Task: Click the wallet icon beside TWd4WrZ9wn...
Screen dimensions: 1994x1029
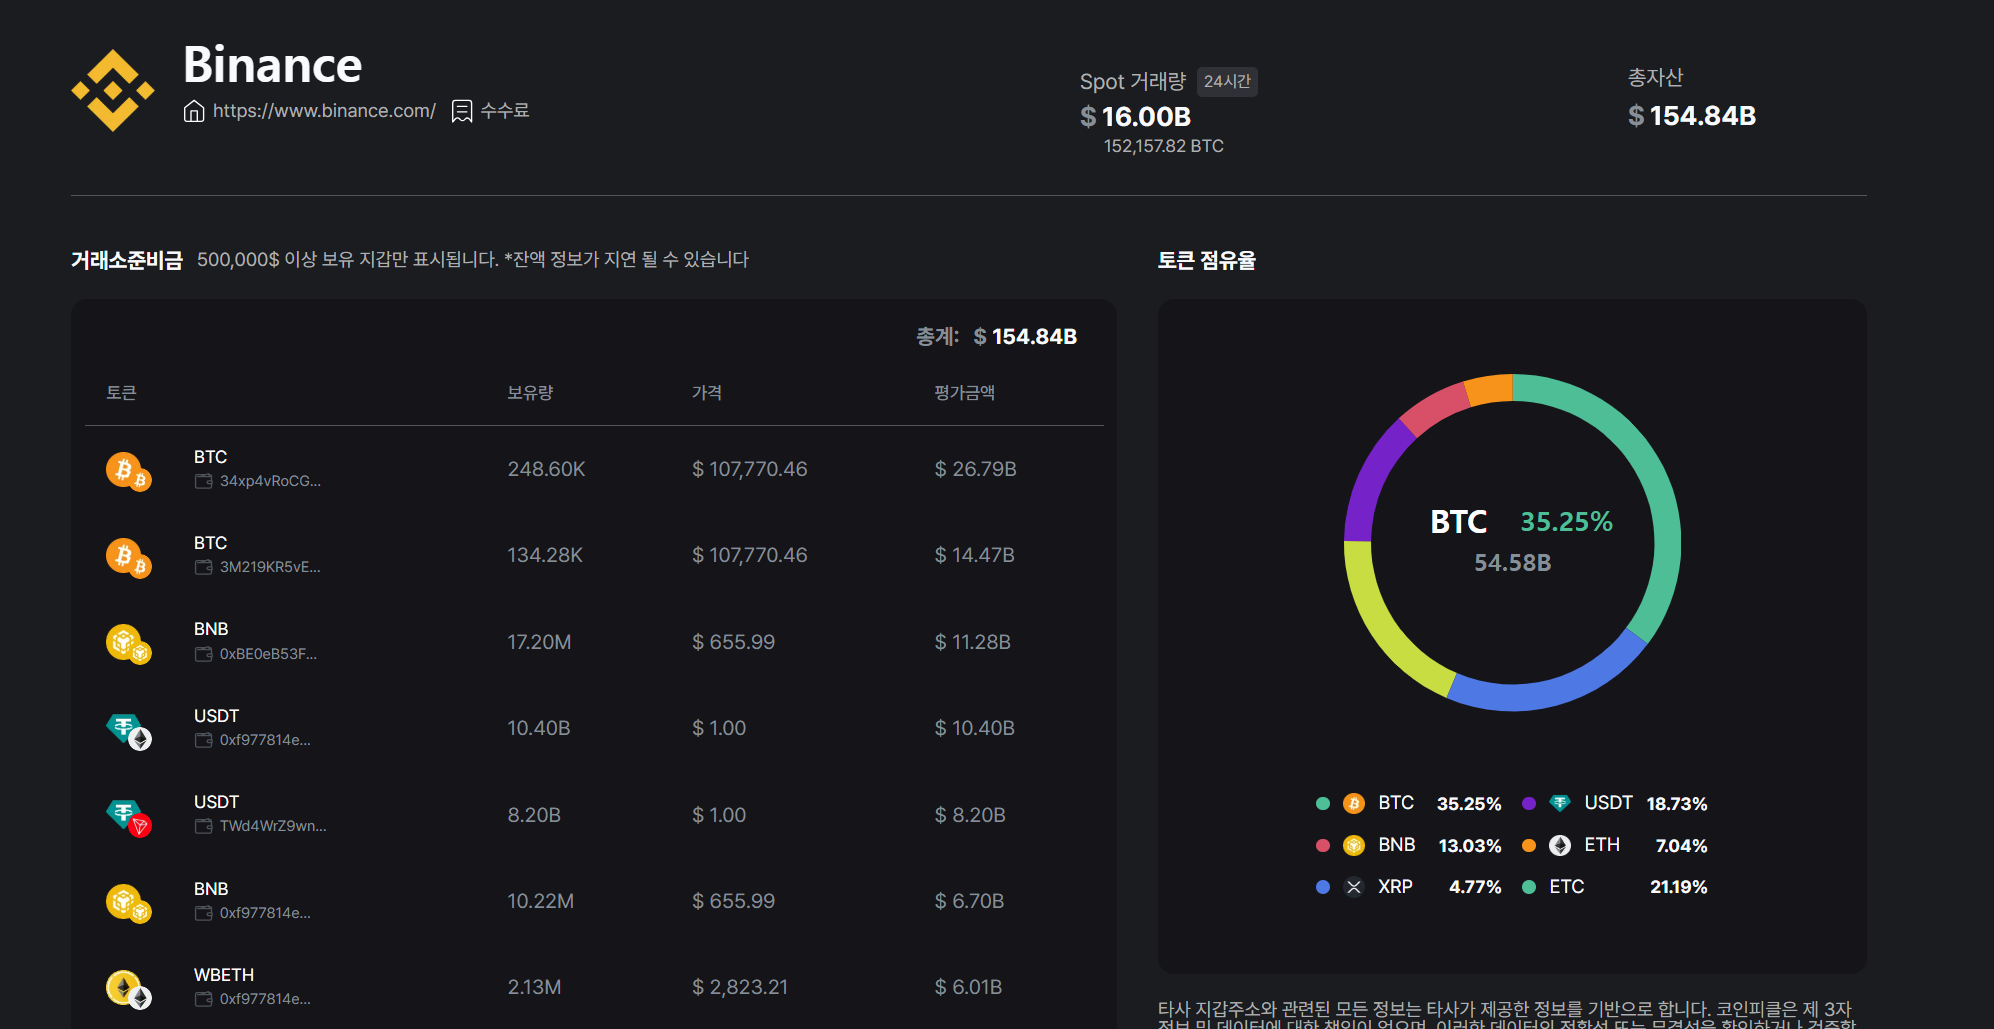Action: pyautogui.click(x=204, y=826)
